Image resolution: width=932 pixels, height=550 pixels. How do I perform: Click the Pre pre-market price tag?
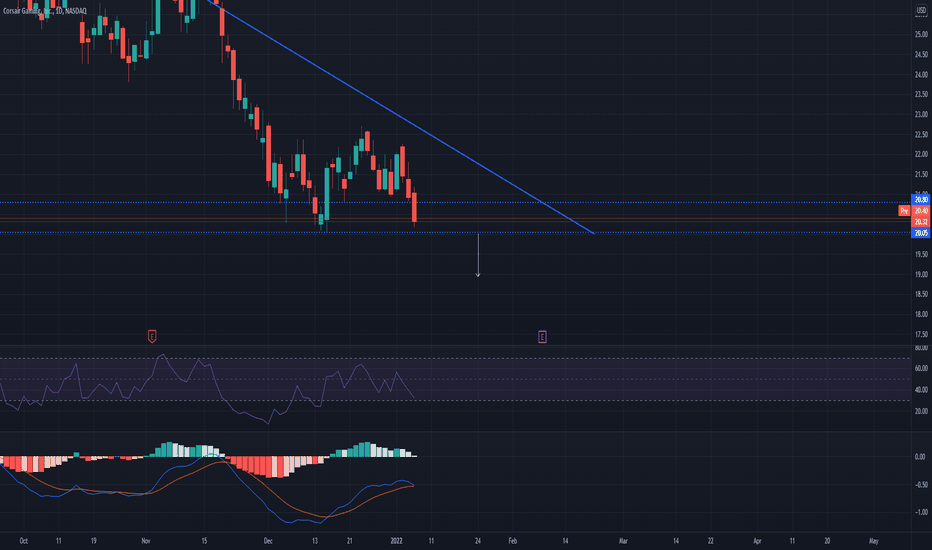[x=904, y=210]
